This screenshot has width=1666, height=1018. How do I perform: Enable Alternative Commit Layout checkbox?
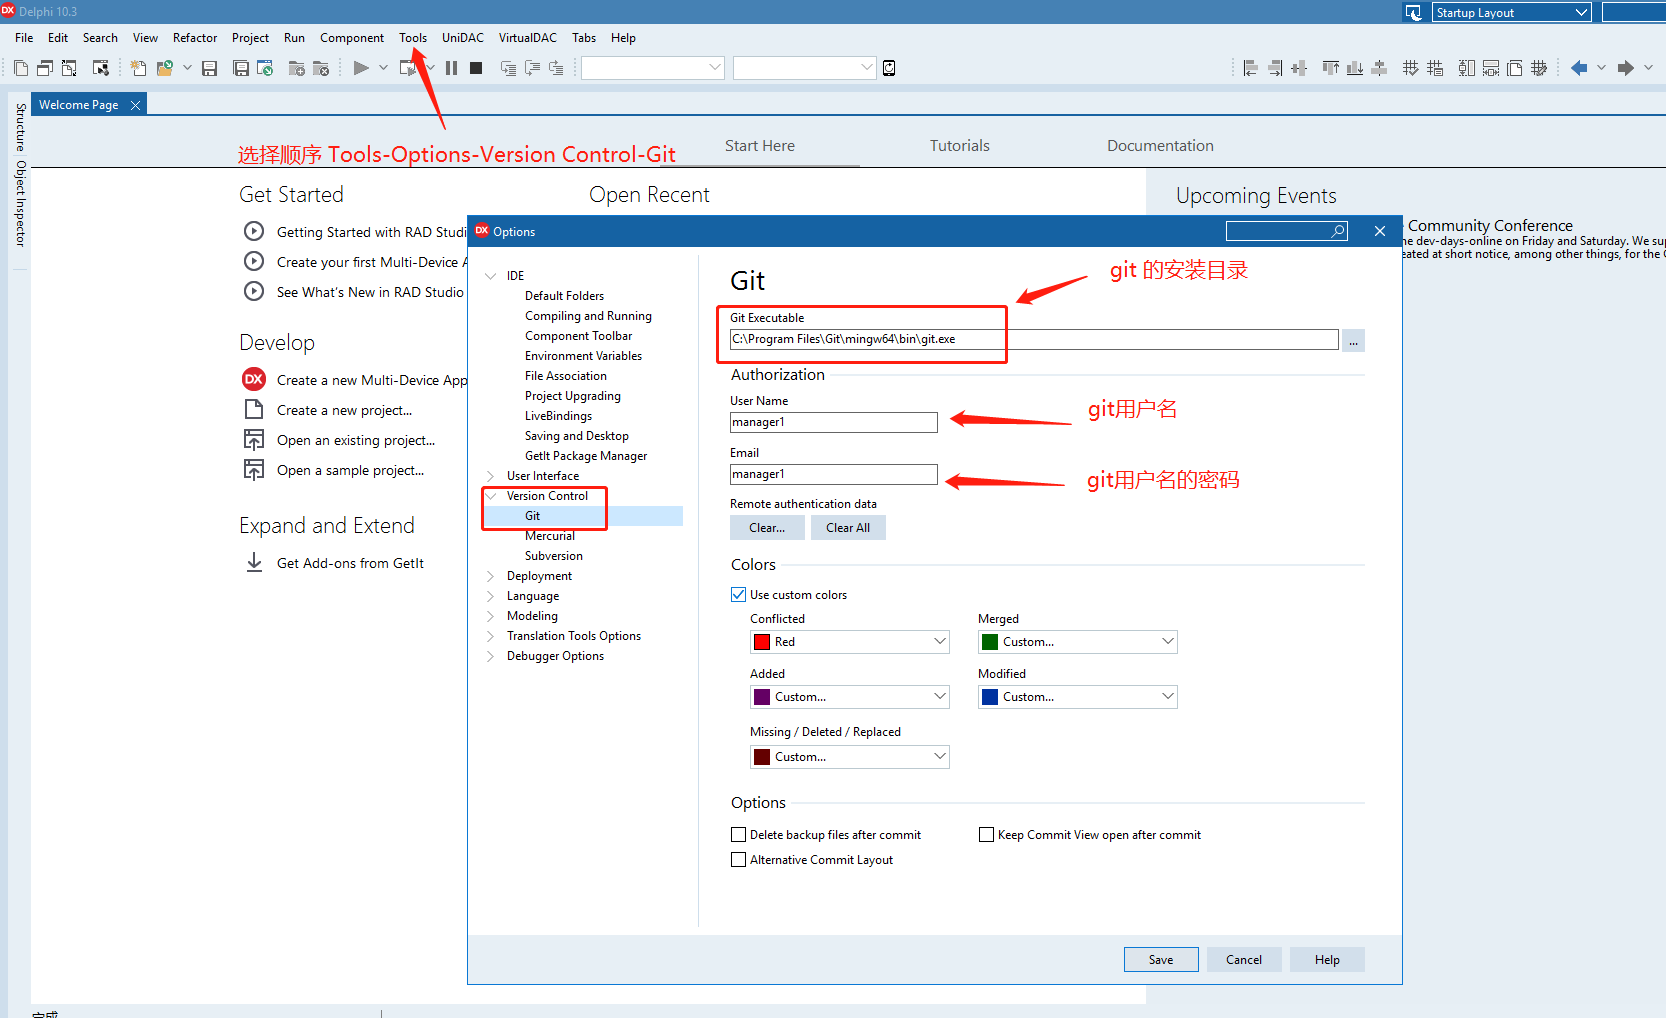(x=738, y=859)
